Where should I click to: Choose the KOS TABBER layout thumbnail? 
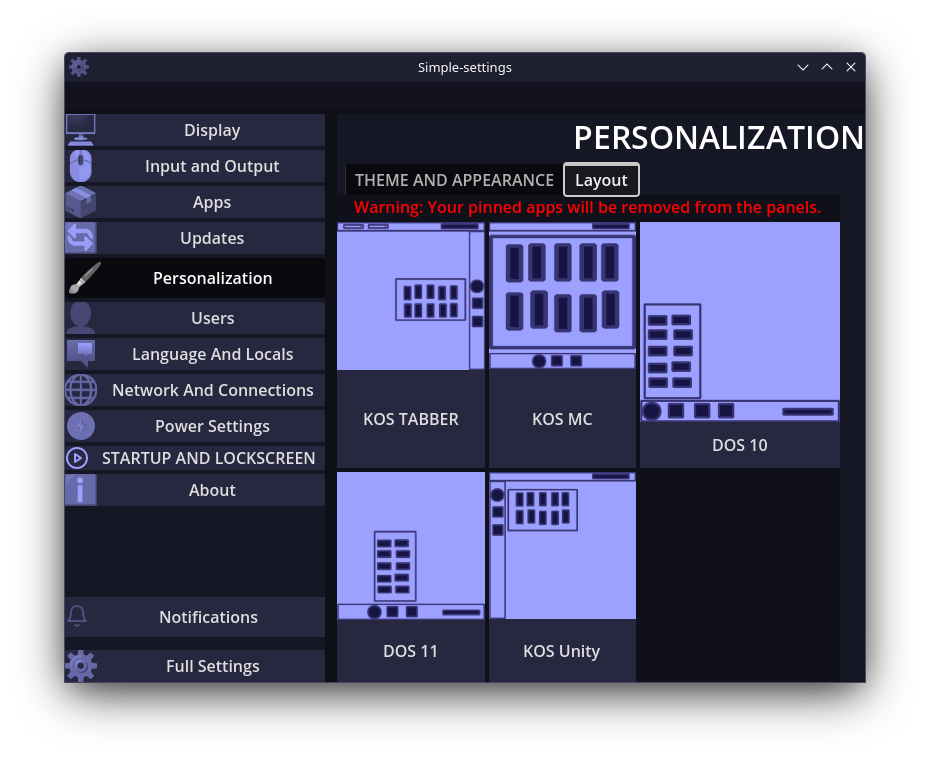pos(410,296)
